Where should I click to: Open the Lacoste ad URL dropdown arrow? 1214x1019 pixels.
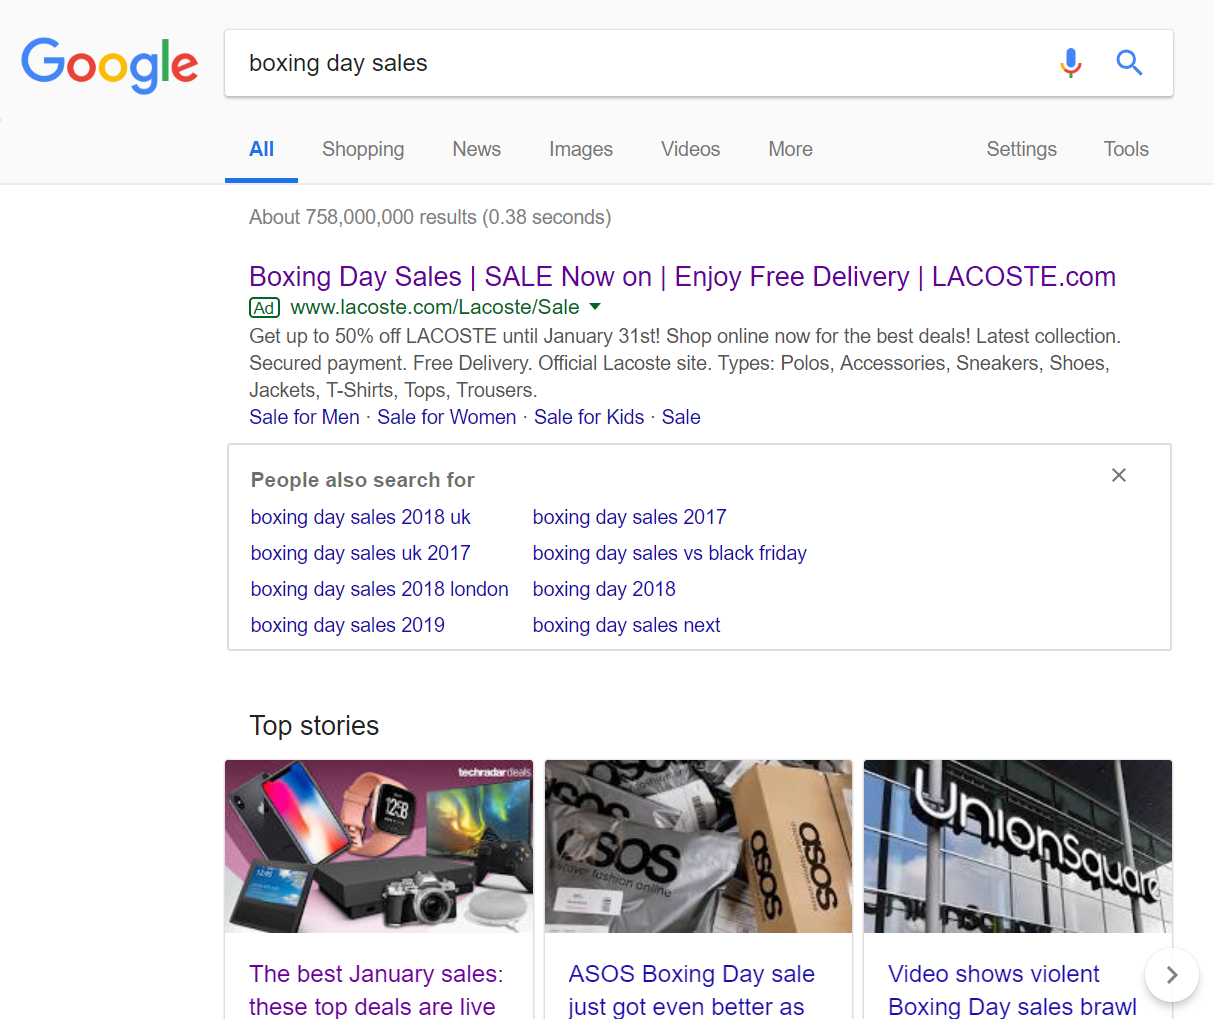point(595,306)
